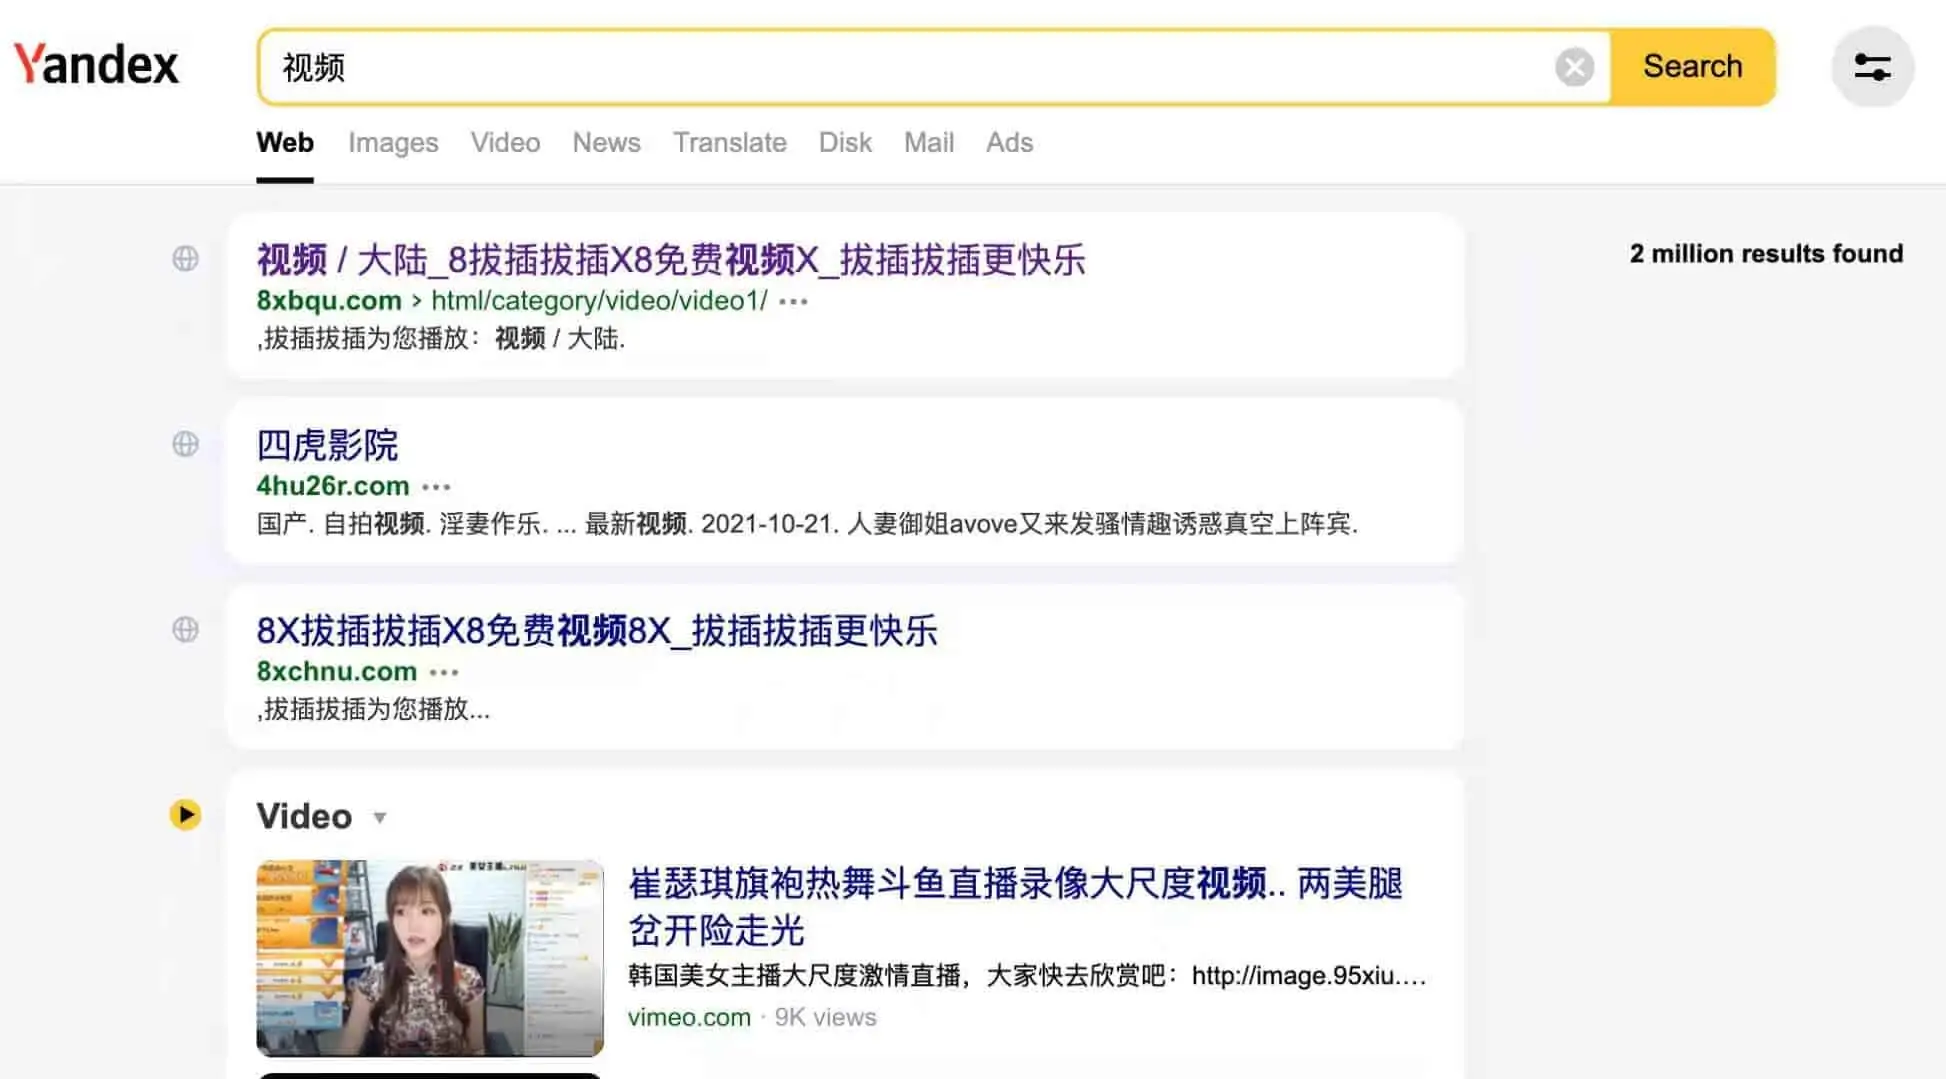Click globe icon beside 4hu26r.com result
The image size is (1946, 1079).
coord(185,444)
